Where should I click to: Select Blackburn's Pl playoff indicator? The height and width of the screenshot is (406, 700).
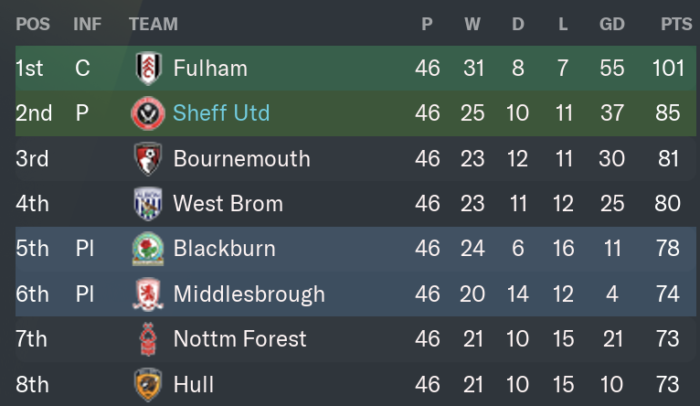click(x=85, y=248)
